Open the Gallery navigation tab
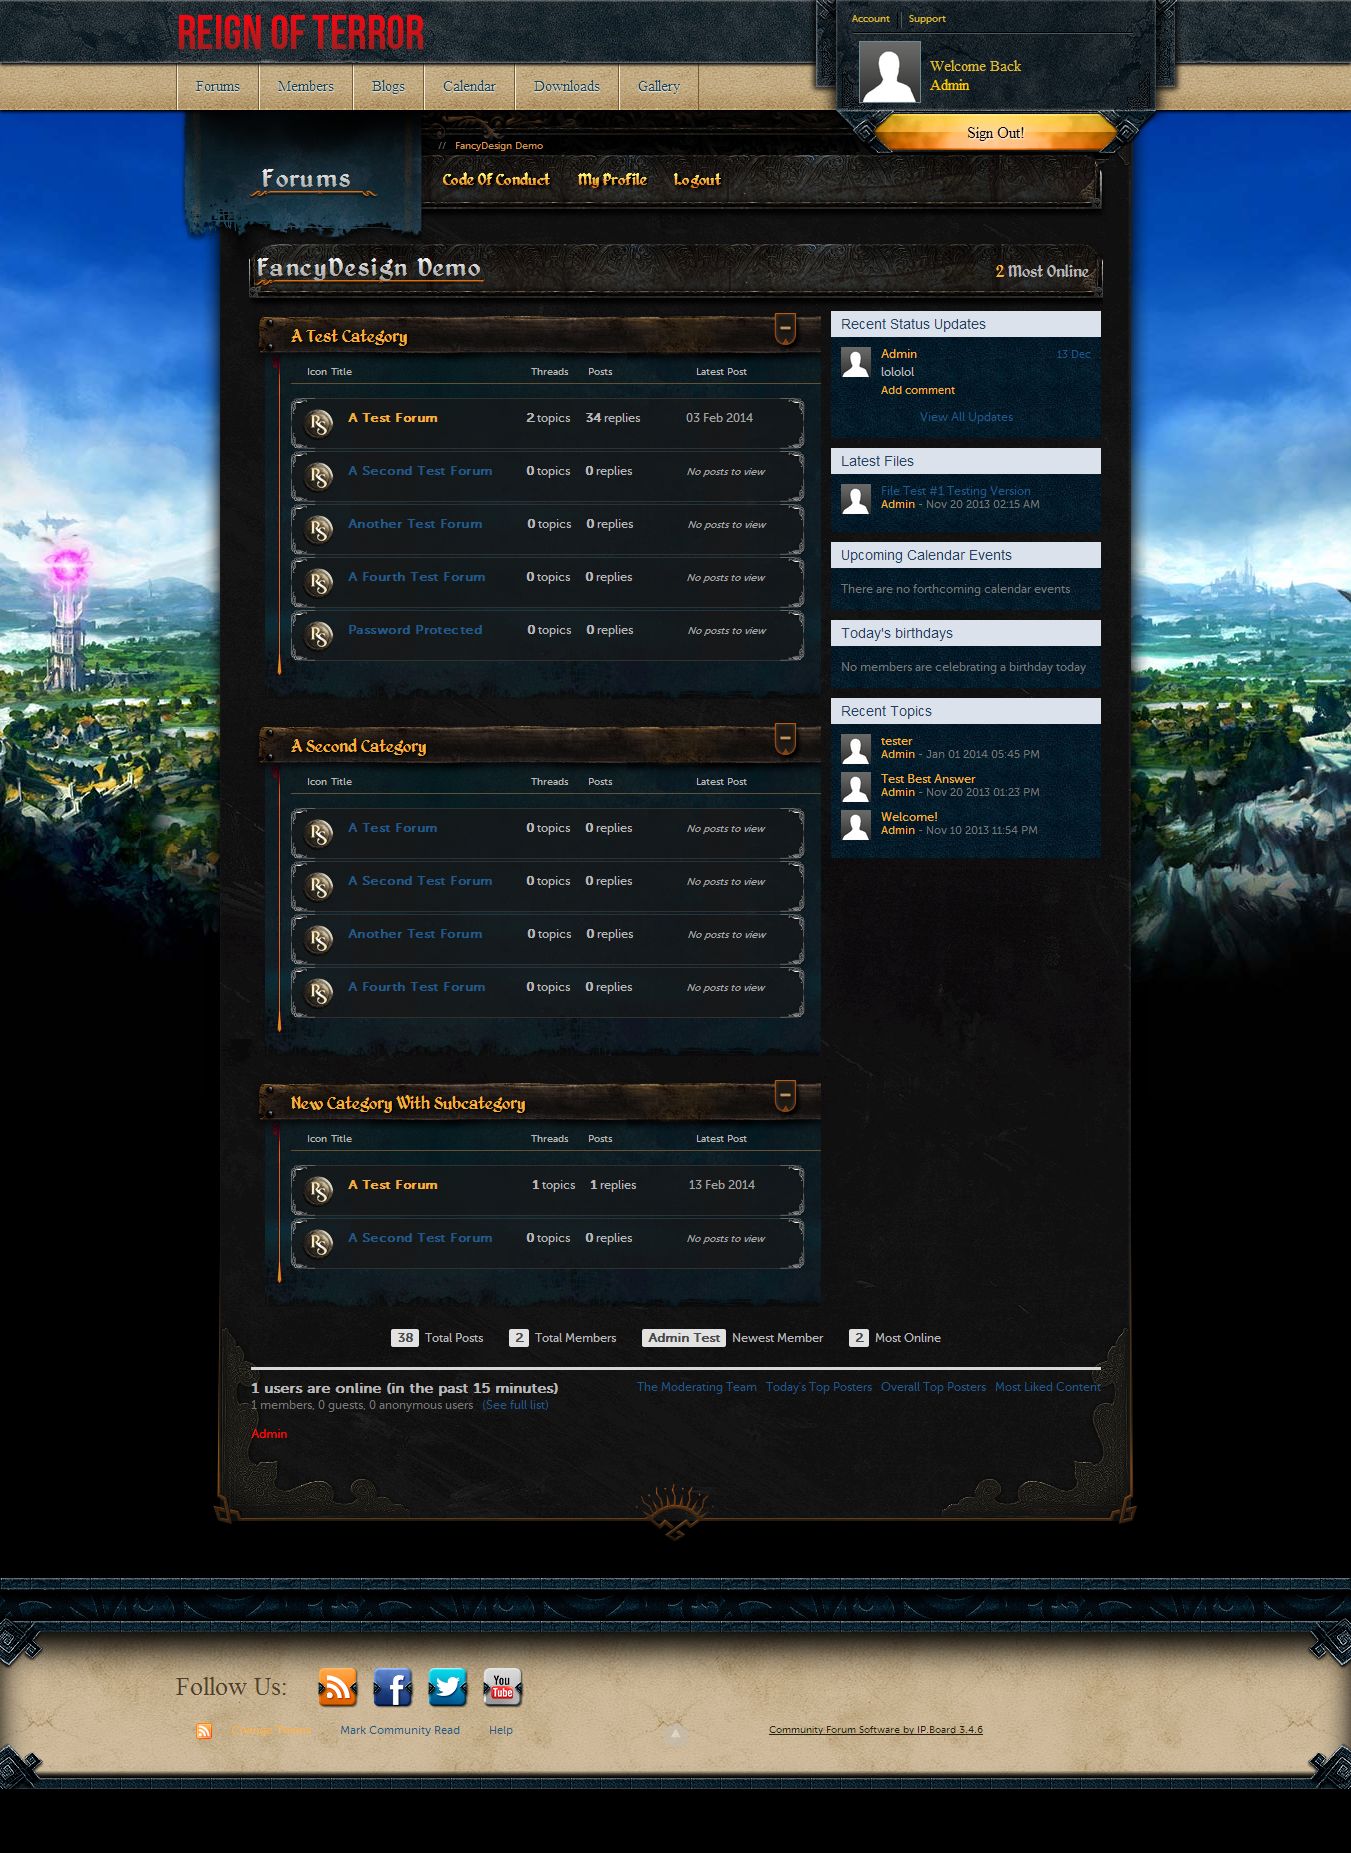 pyautogui.click(x=658, y=87)
